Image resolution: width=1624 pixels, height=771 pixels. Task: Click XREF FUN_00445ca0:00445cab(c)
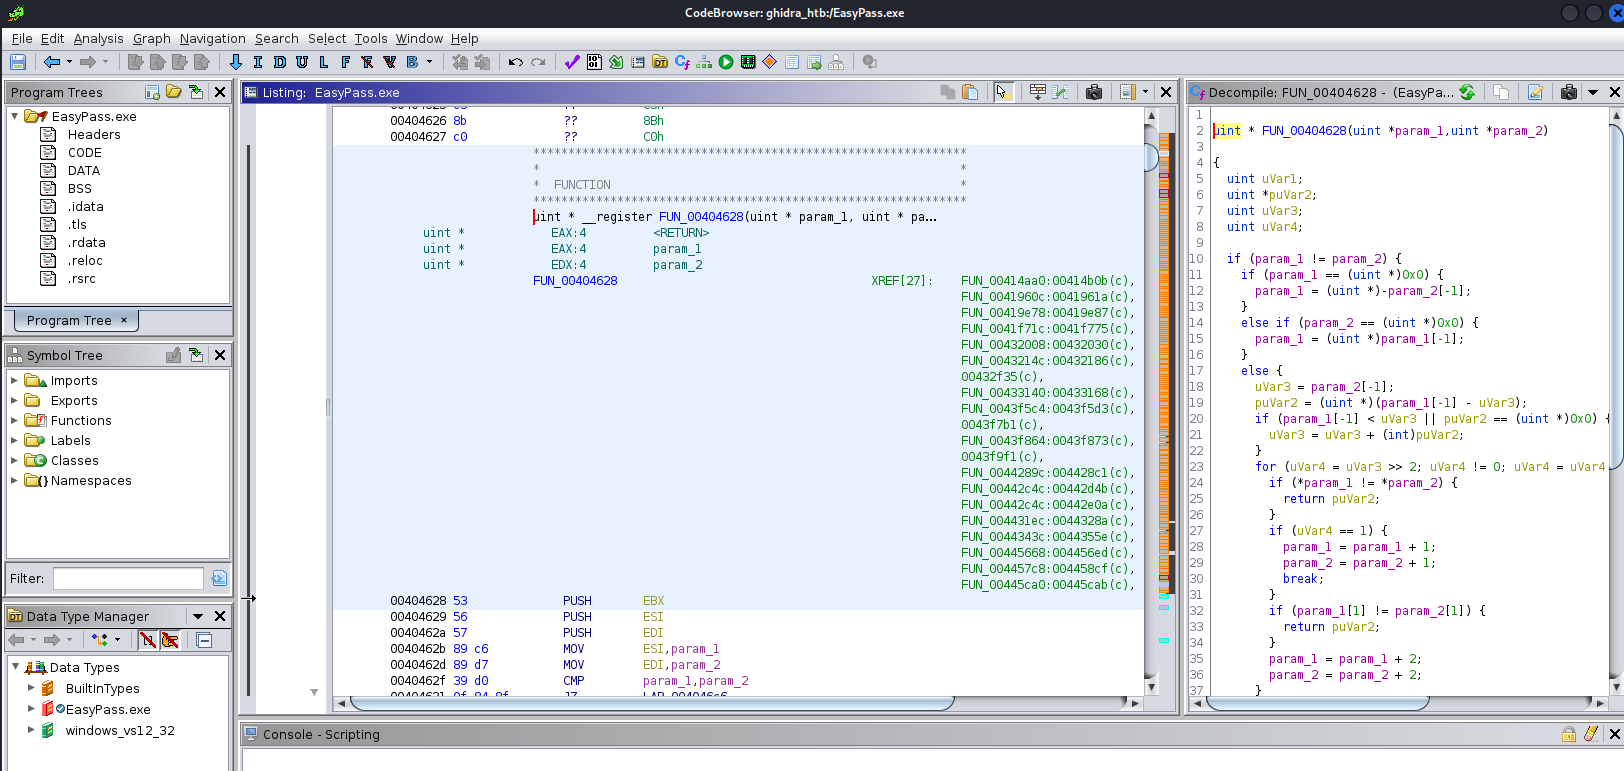click(1047, 585)
